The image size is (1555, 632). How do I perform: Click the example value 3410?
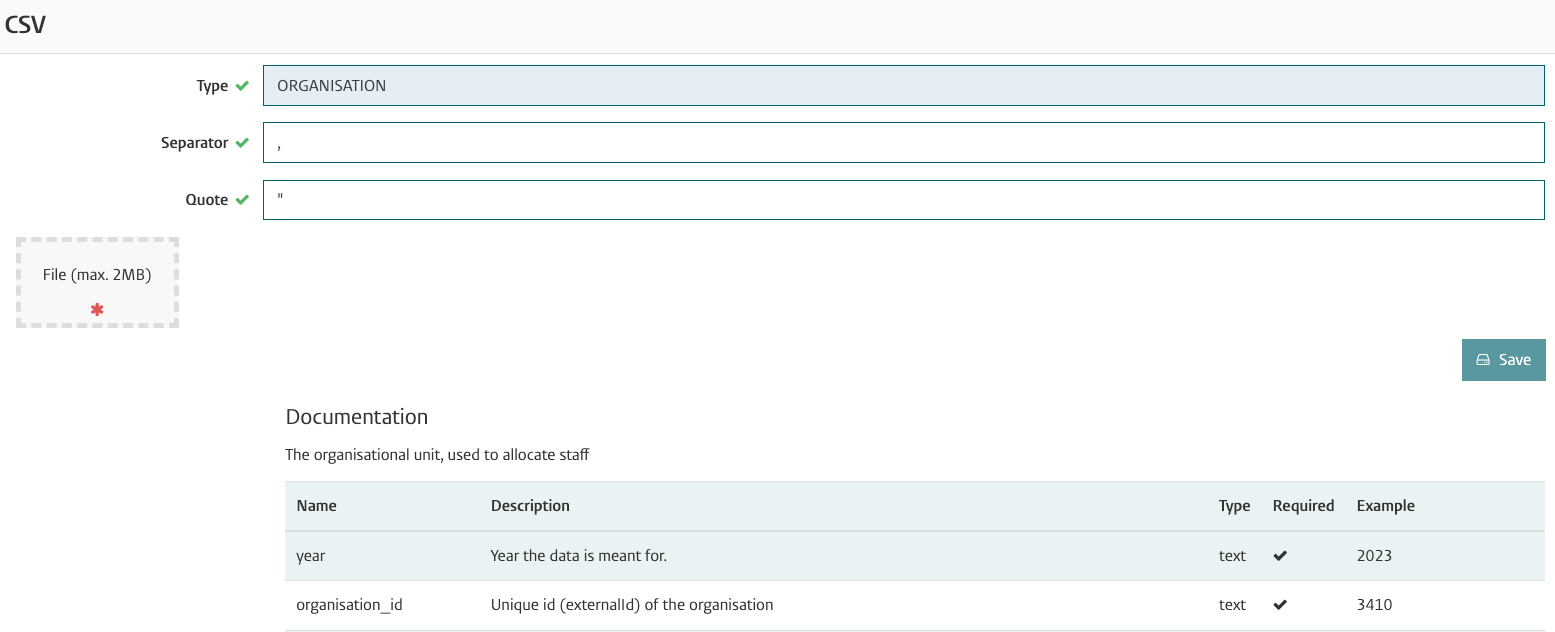point(1374,605)
